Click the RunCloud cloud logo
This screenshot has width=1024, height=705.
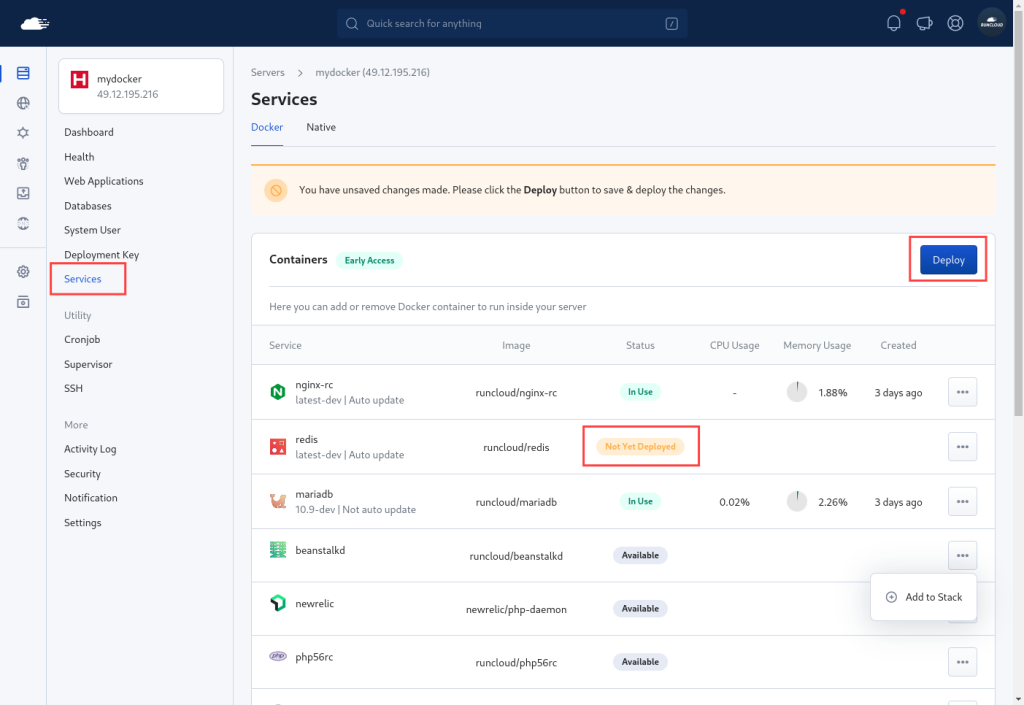coord(35,24)
